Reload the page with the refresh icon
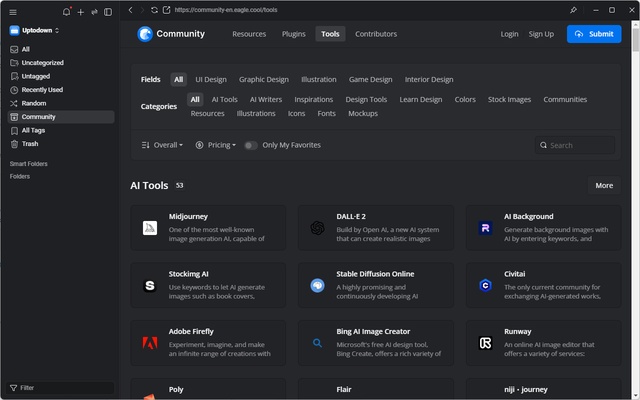The image size is (640, 400). 154,10
